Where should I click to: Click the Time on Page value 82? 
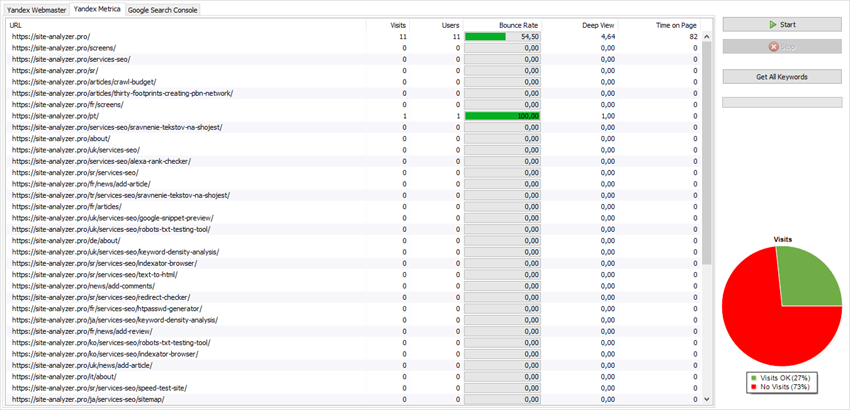693,36
